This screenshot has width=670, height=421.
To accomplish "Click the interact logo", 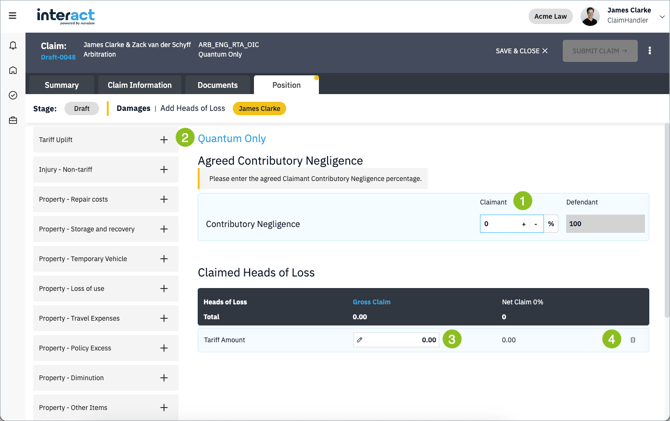I will (x=66, y=16).
